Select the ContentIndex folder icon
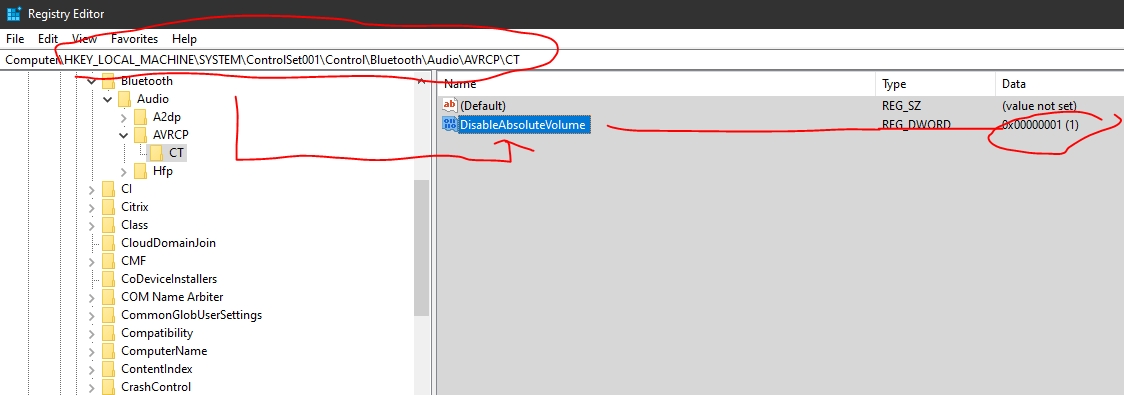This screenshot has height=395, width=1124. [108, 368]
